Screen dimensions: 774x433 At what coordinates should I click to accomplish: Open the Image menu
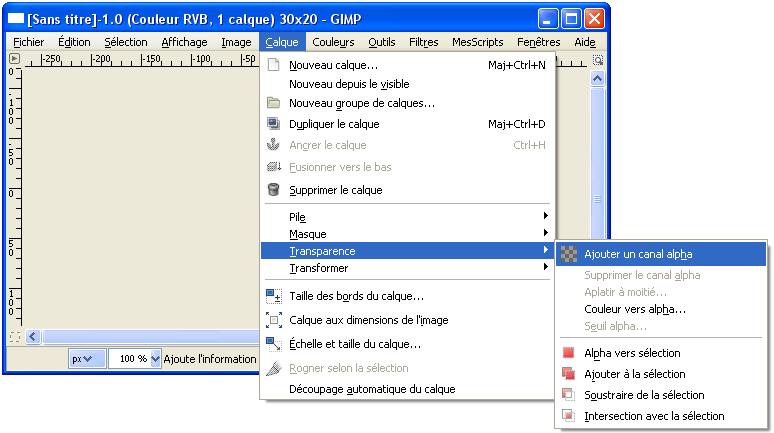236,42
